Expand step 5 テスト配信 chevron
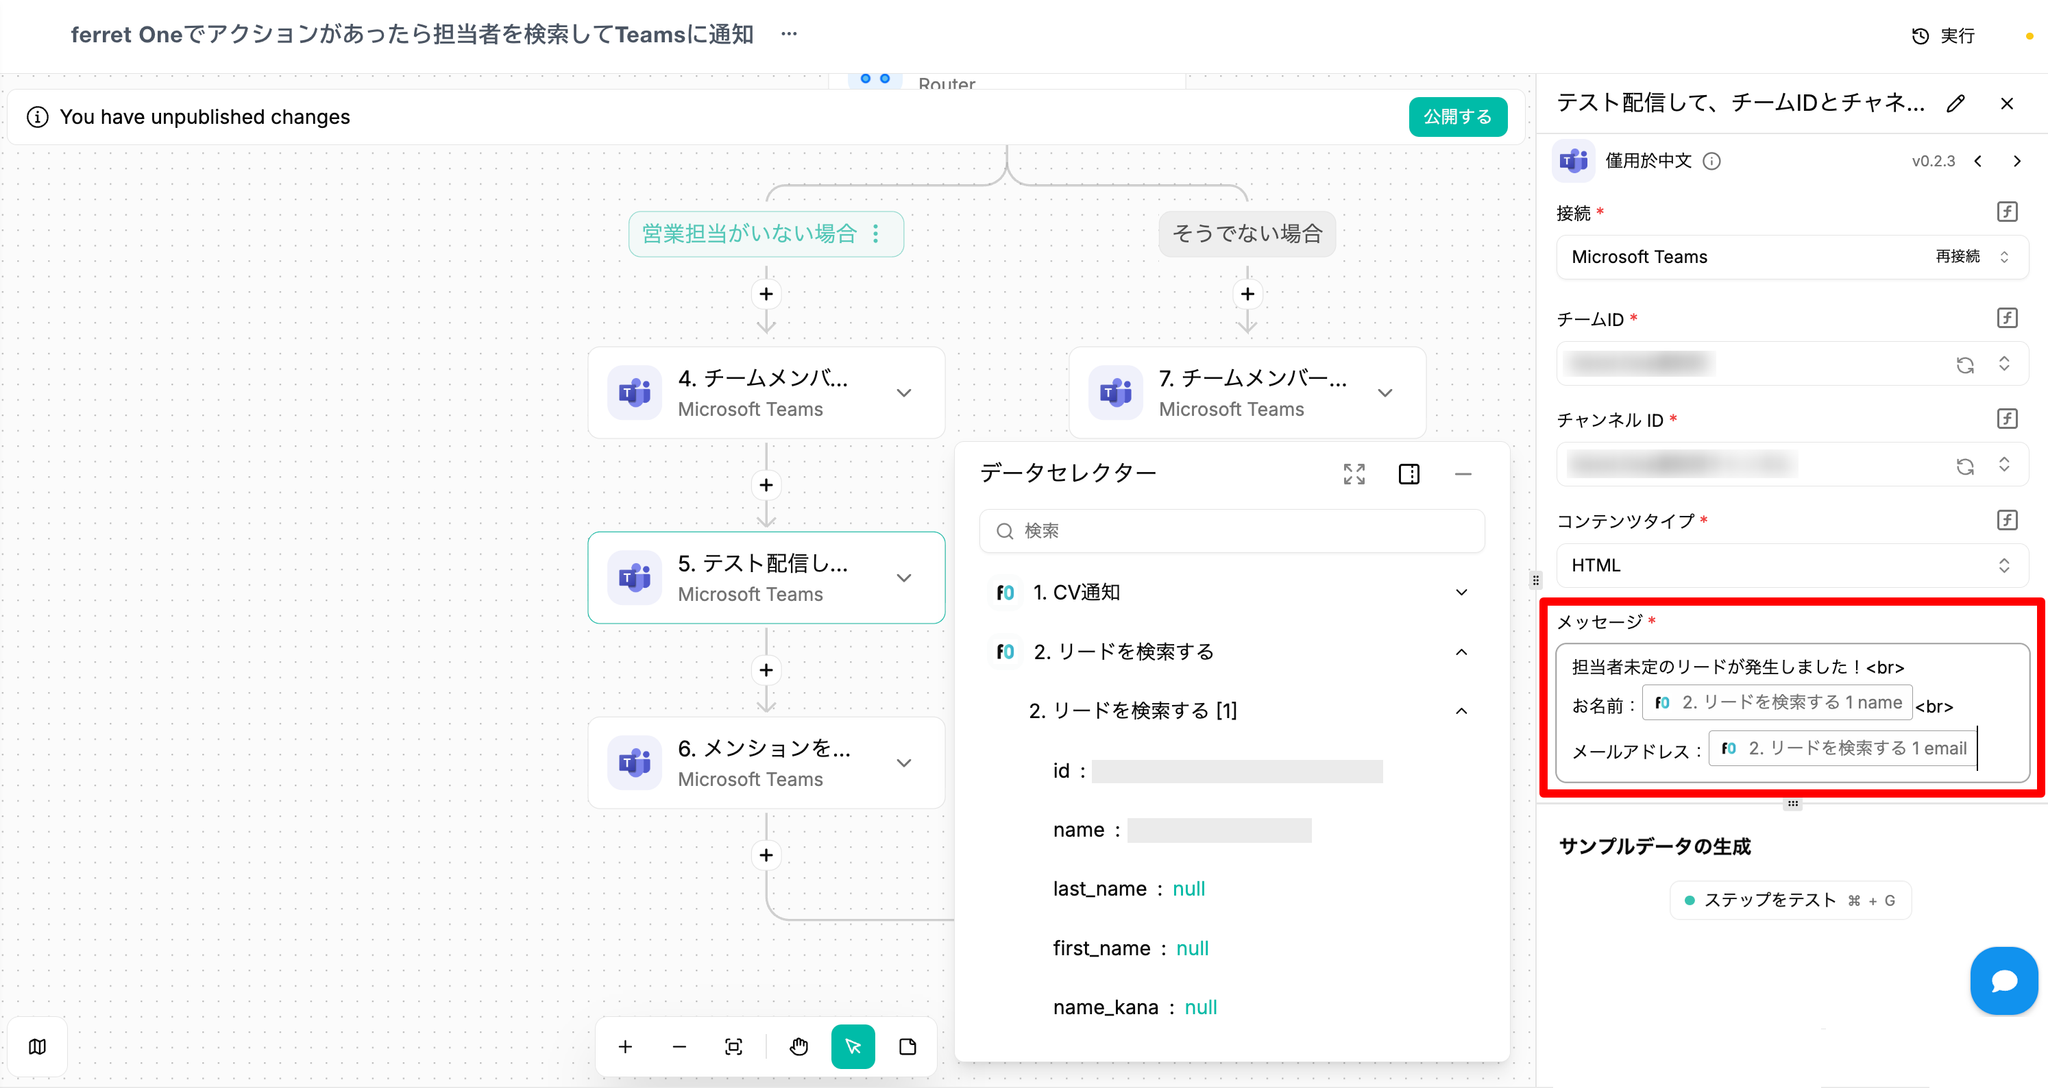This screenshot has width=2048, height=1088. coord(904,578)
